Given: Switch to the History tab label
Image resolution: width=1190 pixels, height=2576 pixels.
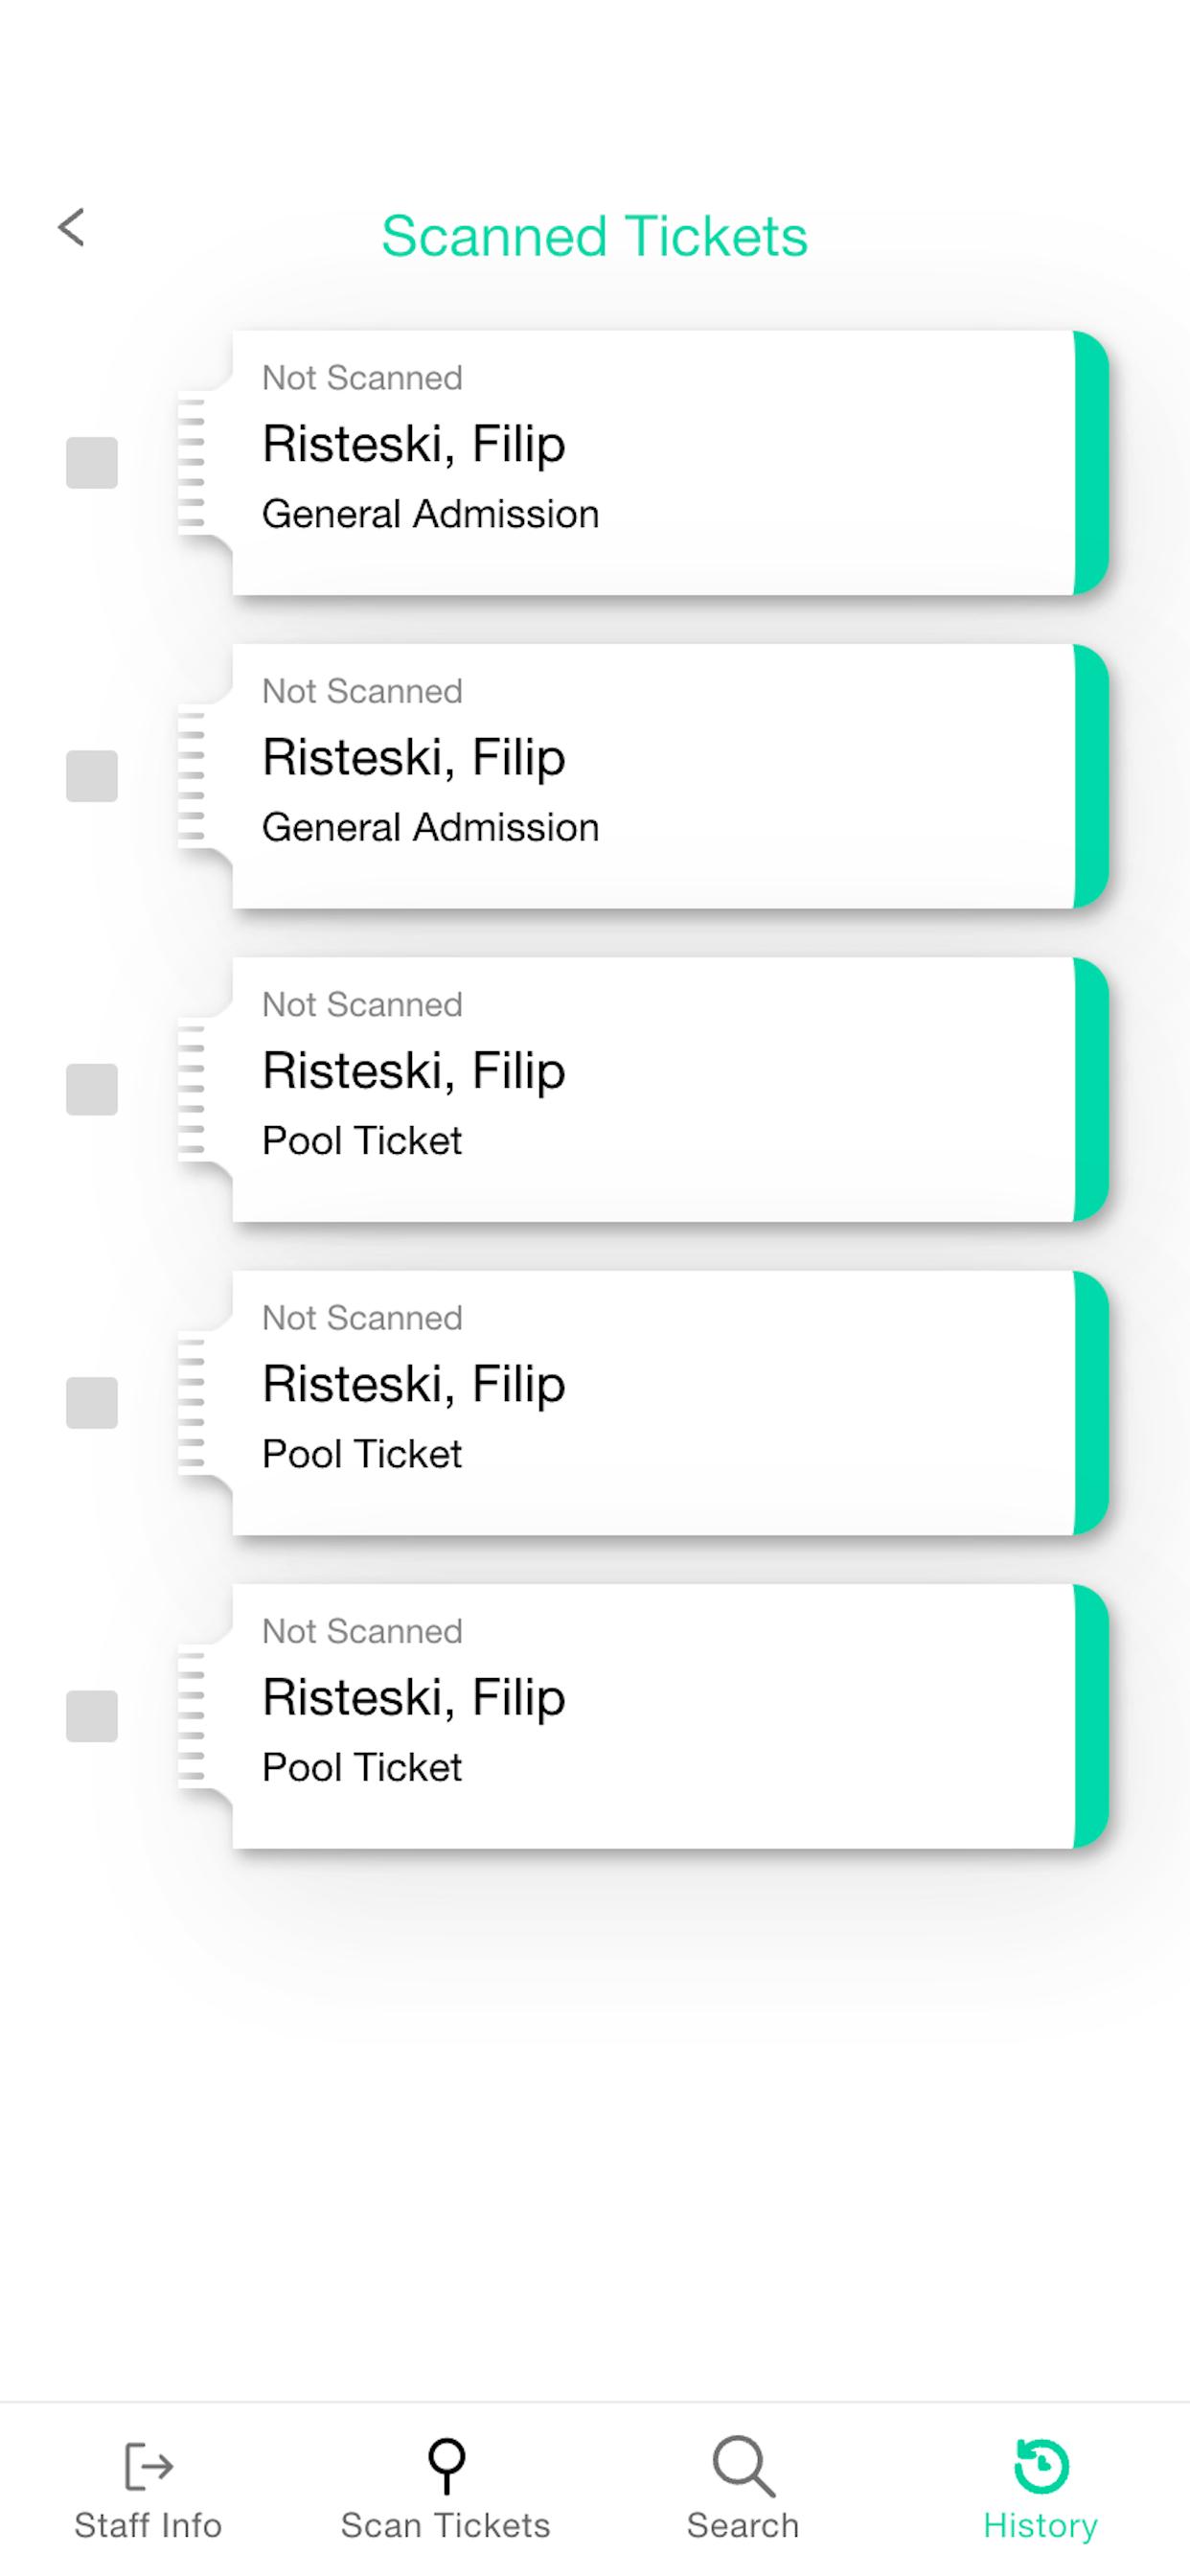Looking at the screenshot, I should coord(1041,2526).
